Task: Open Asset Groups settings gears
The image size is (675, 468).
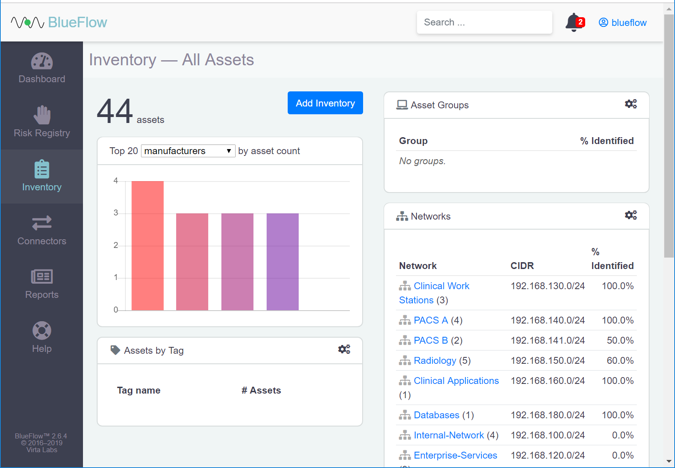Action: 630,104
